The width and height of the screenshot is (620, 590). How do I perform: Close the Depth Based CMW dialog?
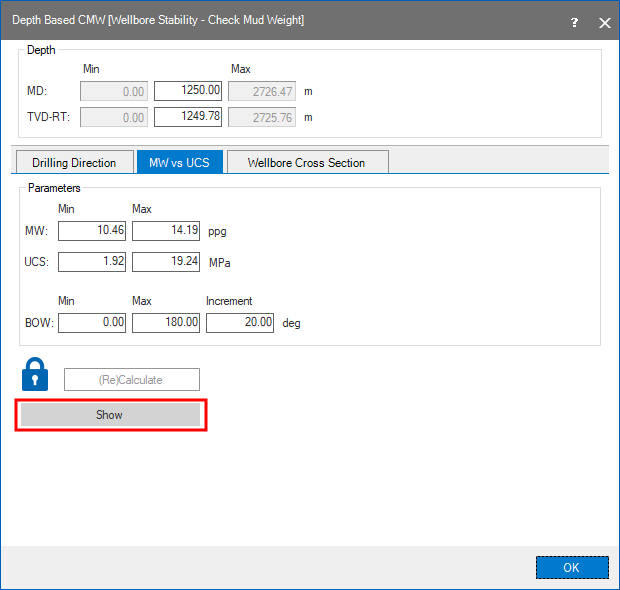(x=603, y=21)
